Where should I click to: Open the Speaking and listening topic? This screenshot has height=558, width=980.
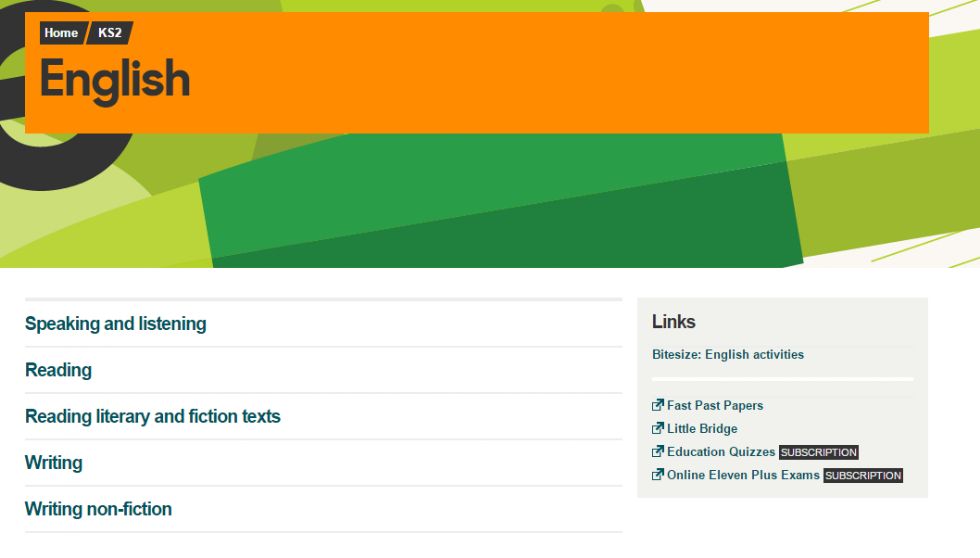click(x=116, y=324)
